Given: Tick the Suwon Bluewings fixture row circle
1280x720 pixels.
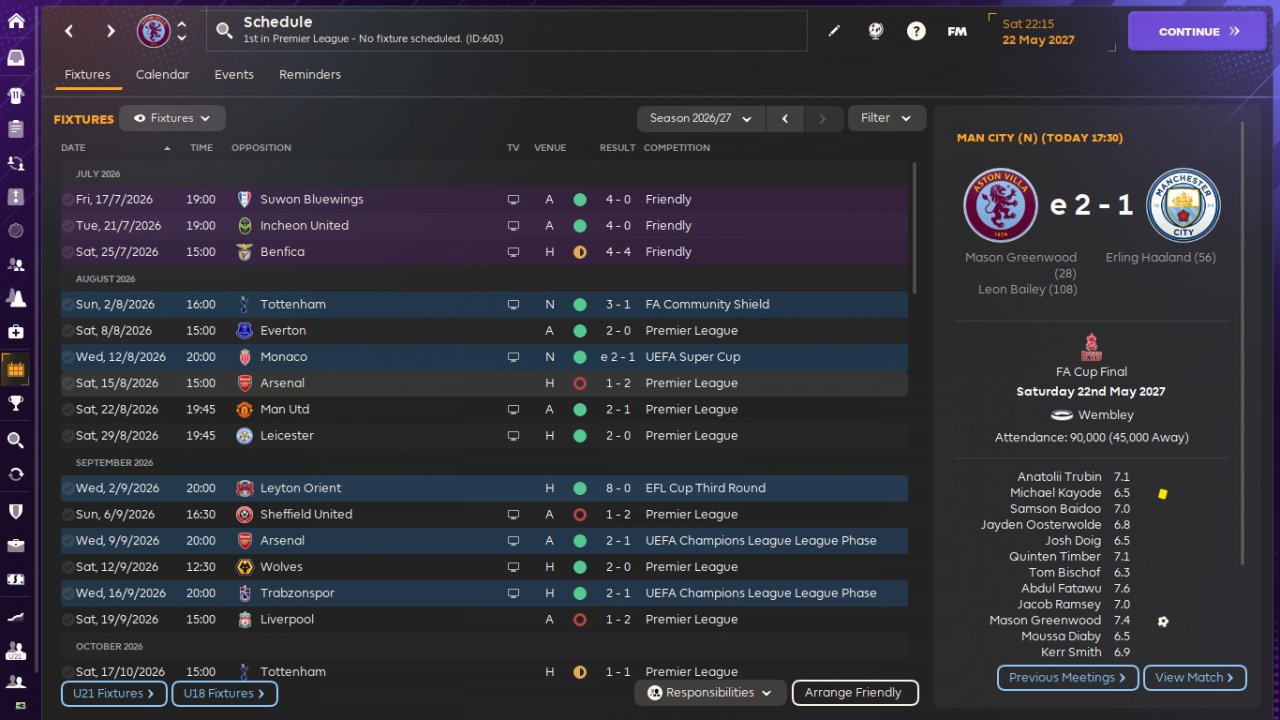Looking at the screenshot, I should pyautogui.click(x=68, y=200).
